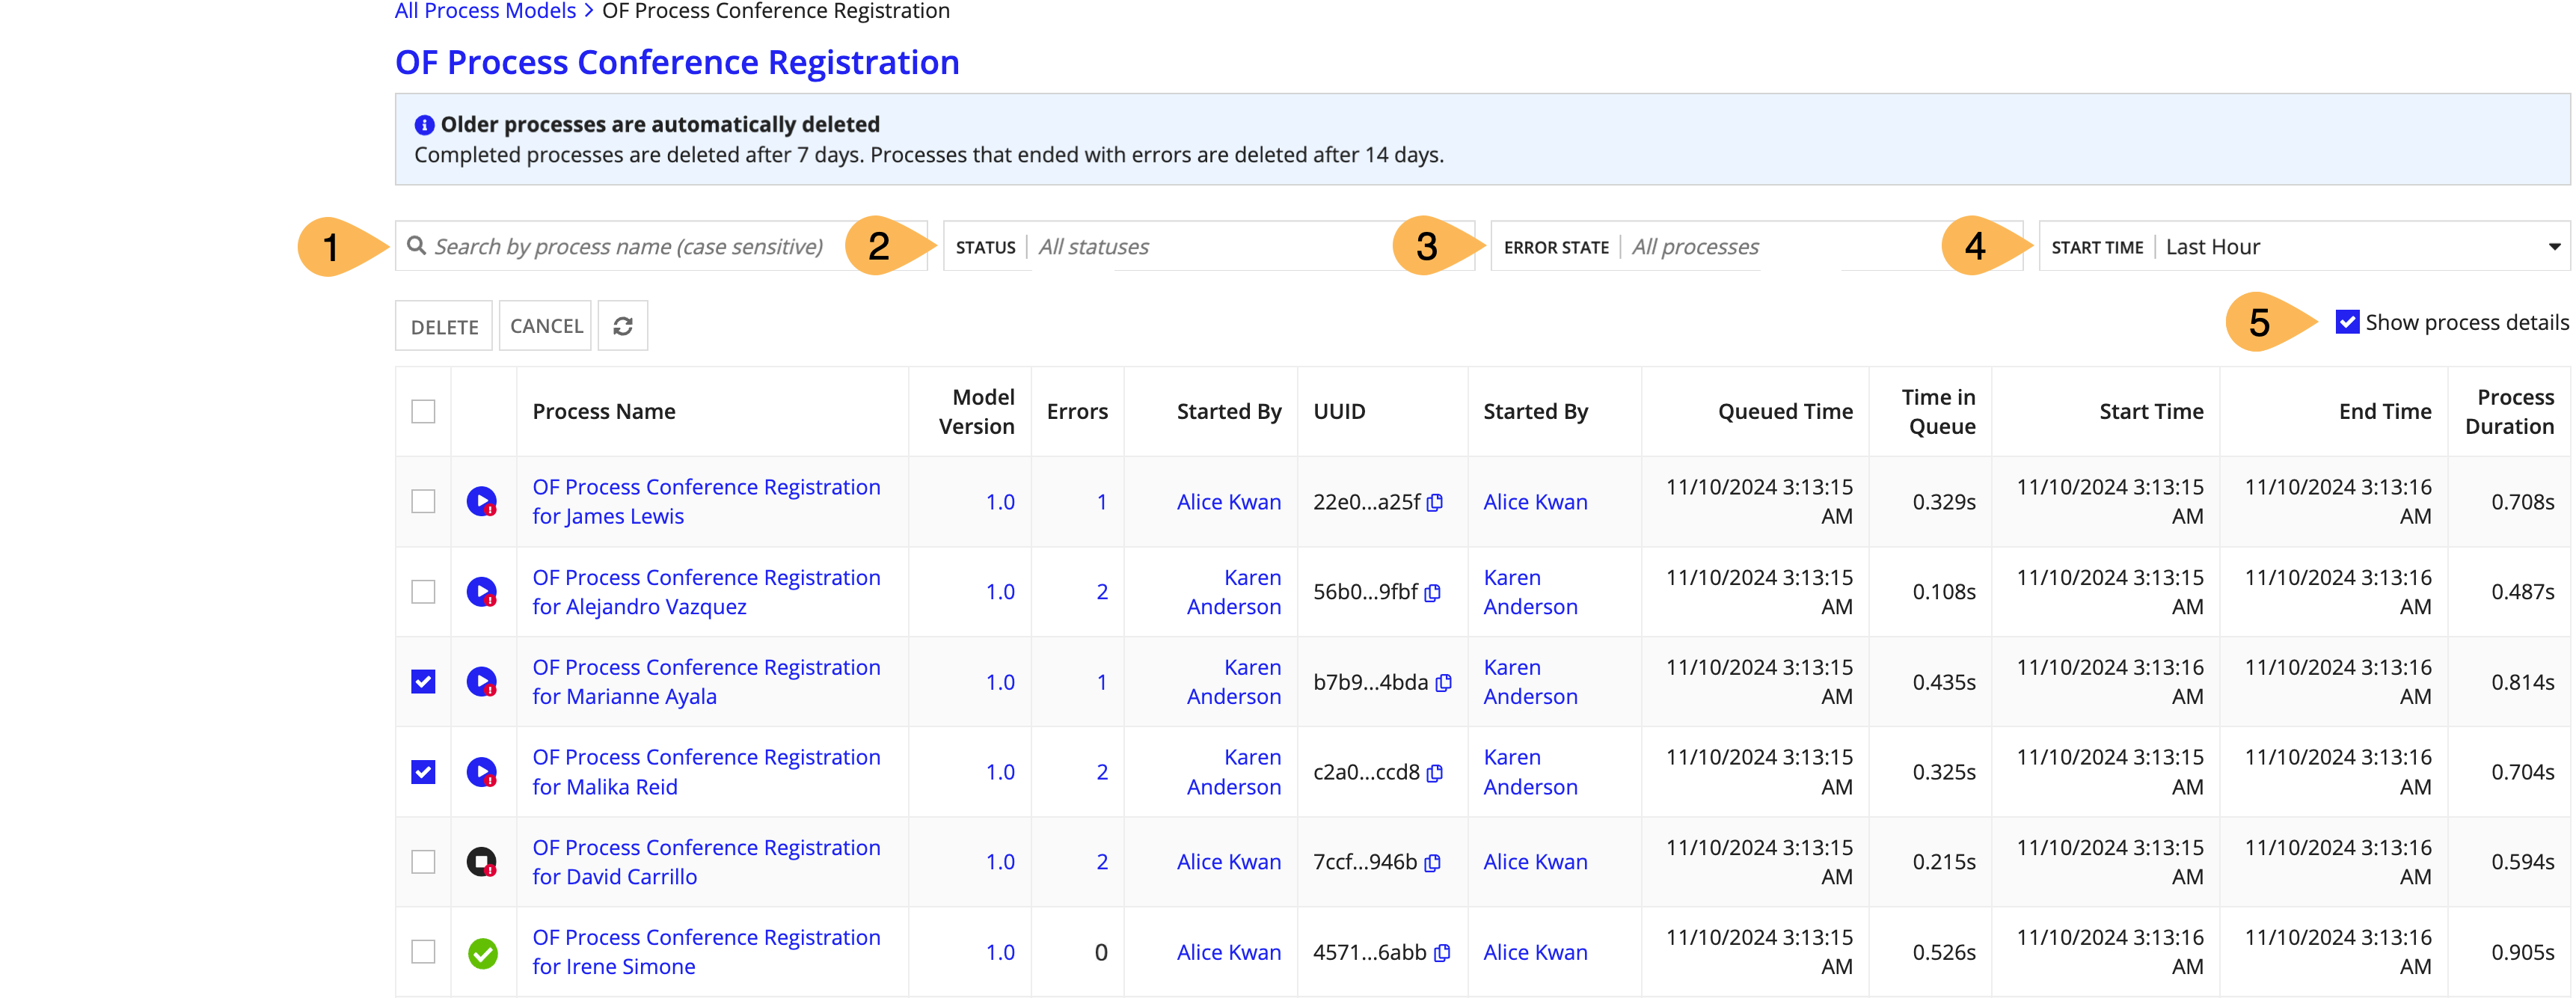
Task: Open process for David Carrillo
Action: [x=706, y=862]
